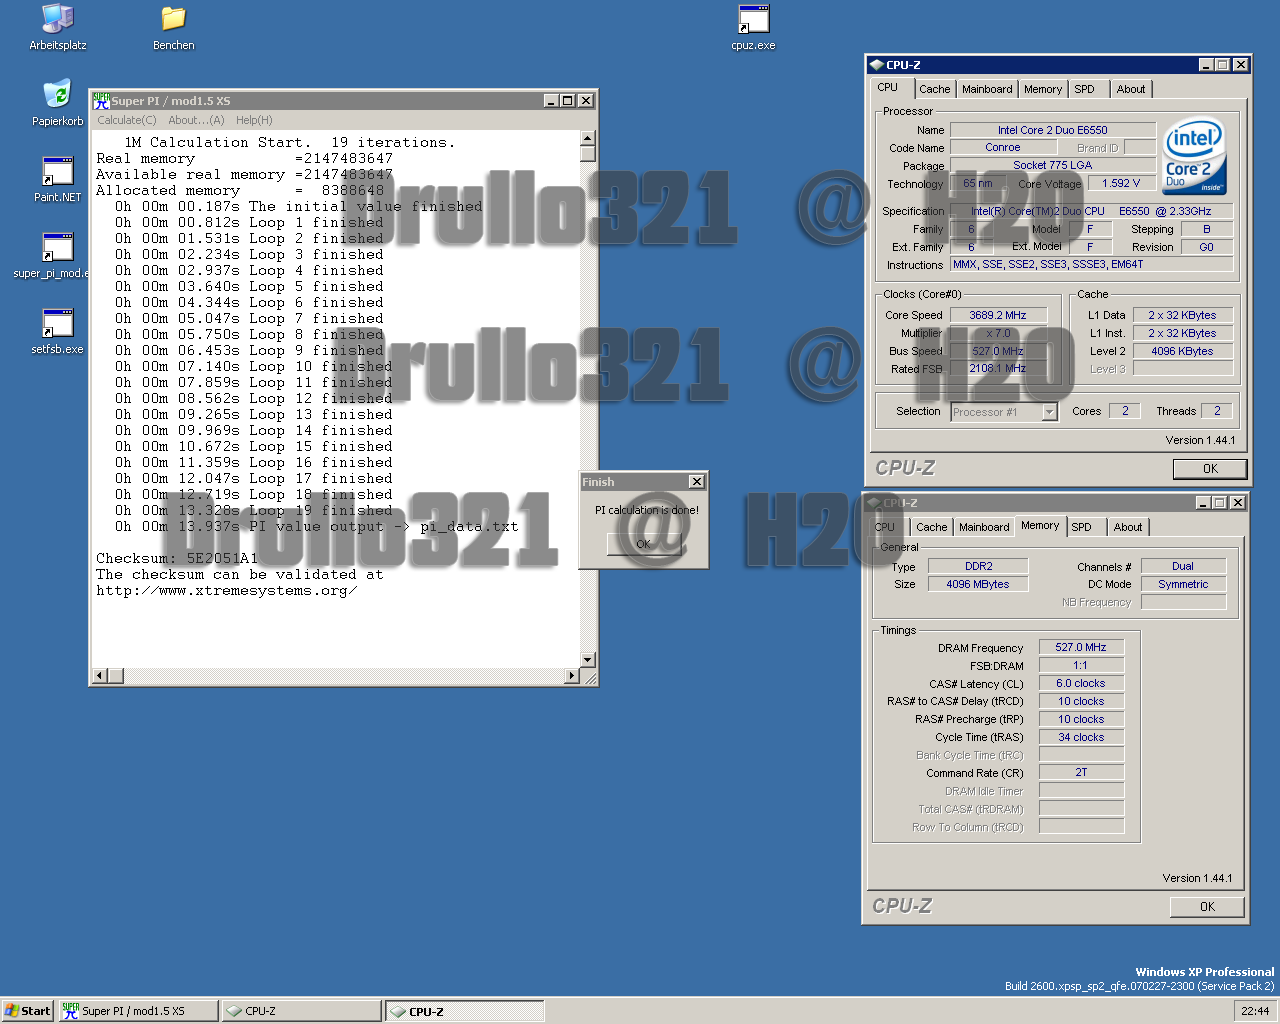Click the Intel Core 2 Duo logo

1194,156
